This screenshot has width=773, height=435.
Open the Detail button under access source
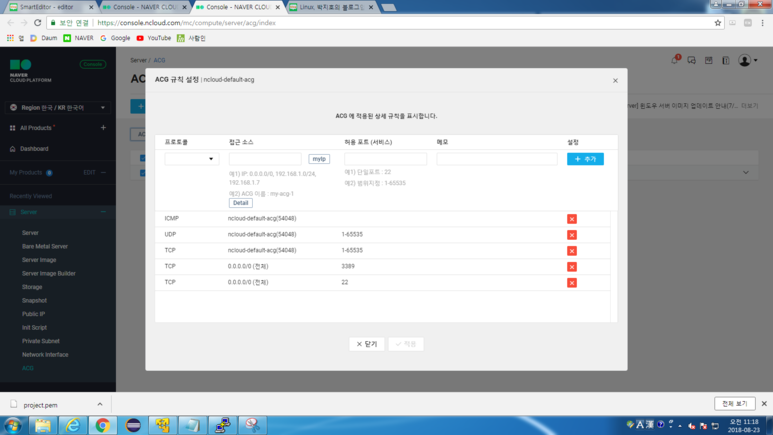(x=241, y=203)
